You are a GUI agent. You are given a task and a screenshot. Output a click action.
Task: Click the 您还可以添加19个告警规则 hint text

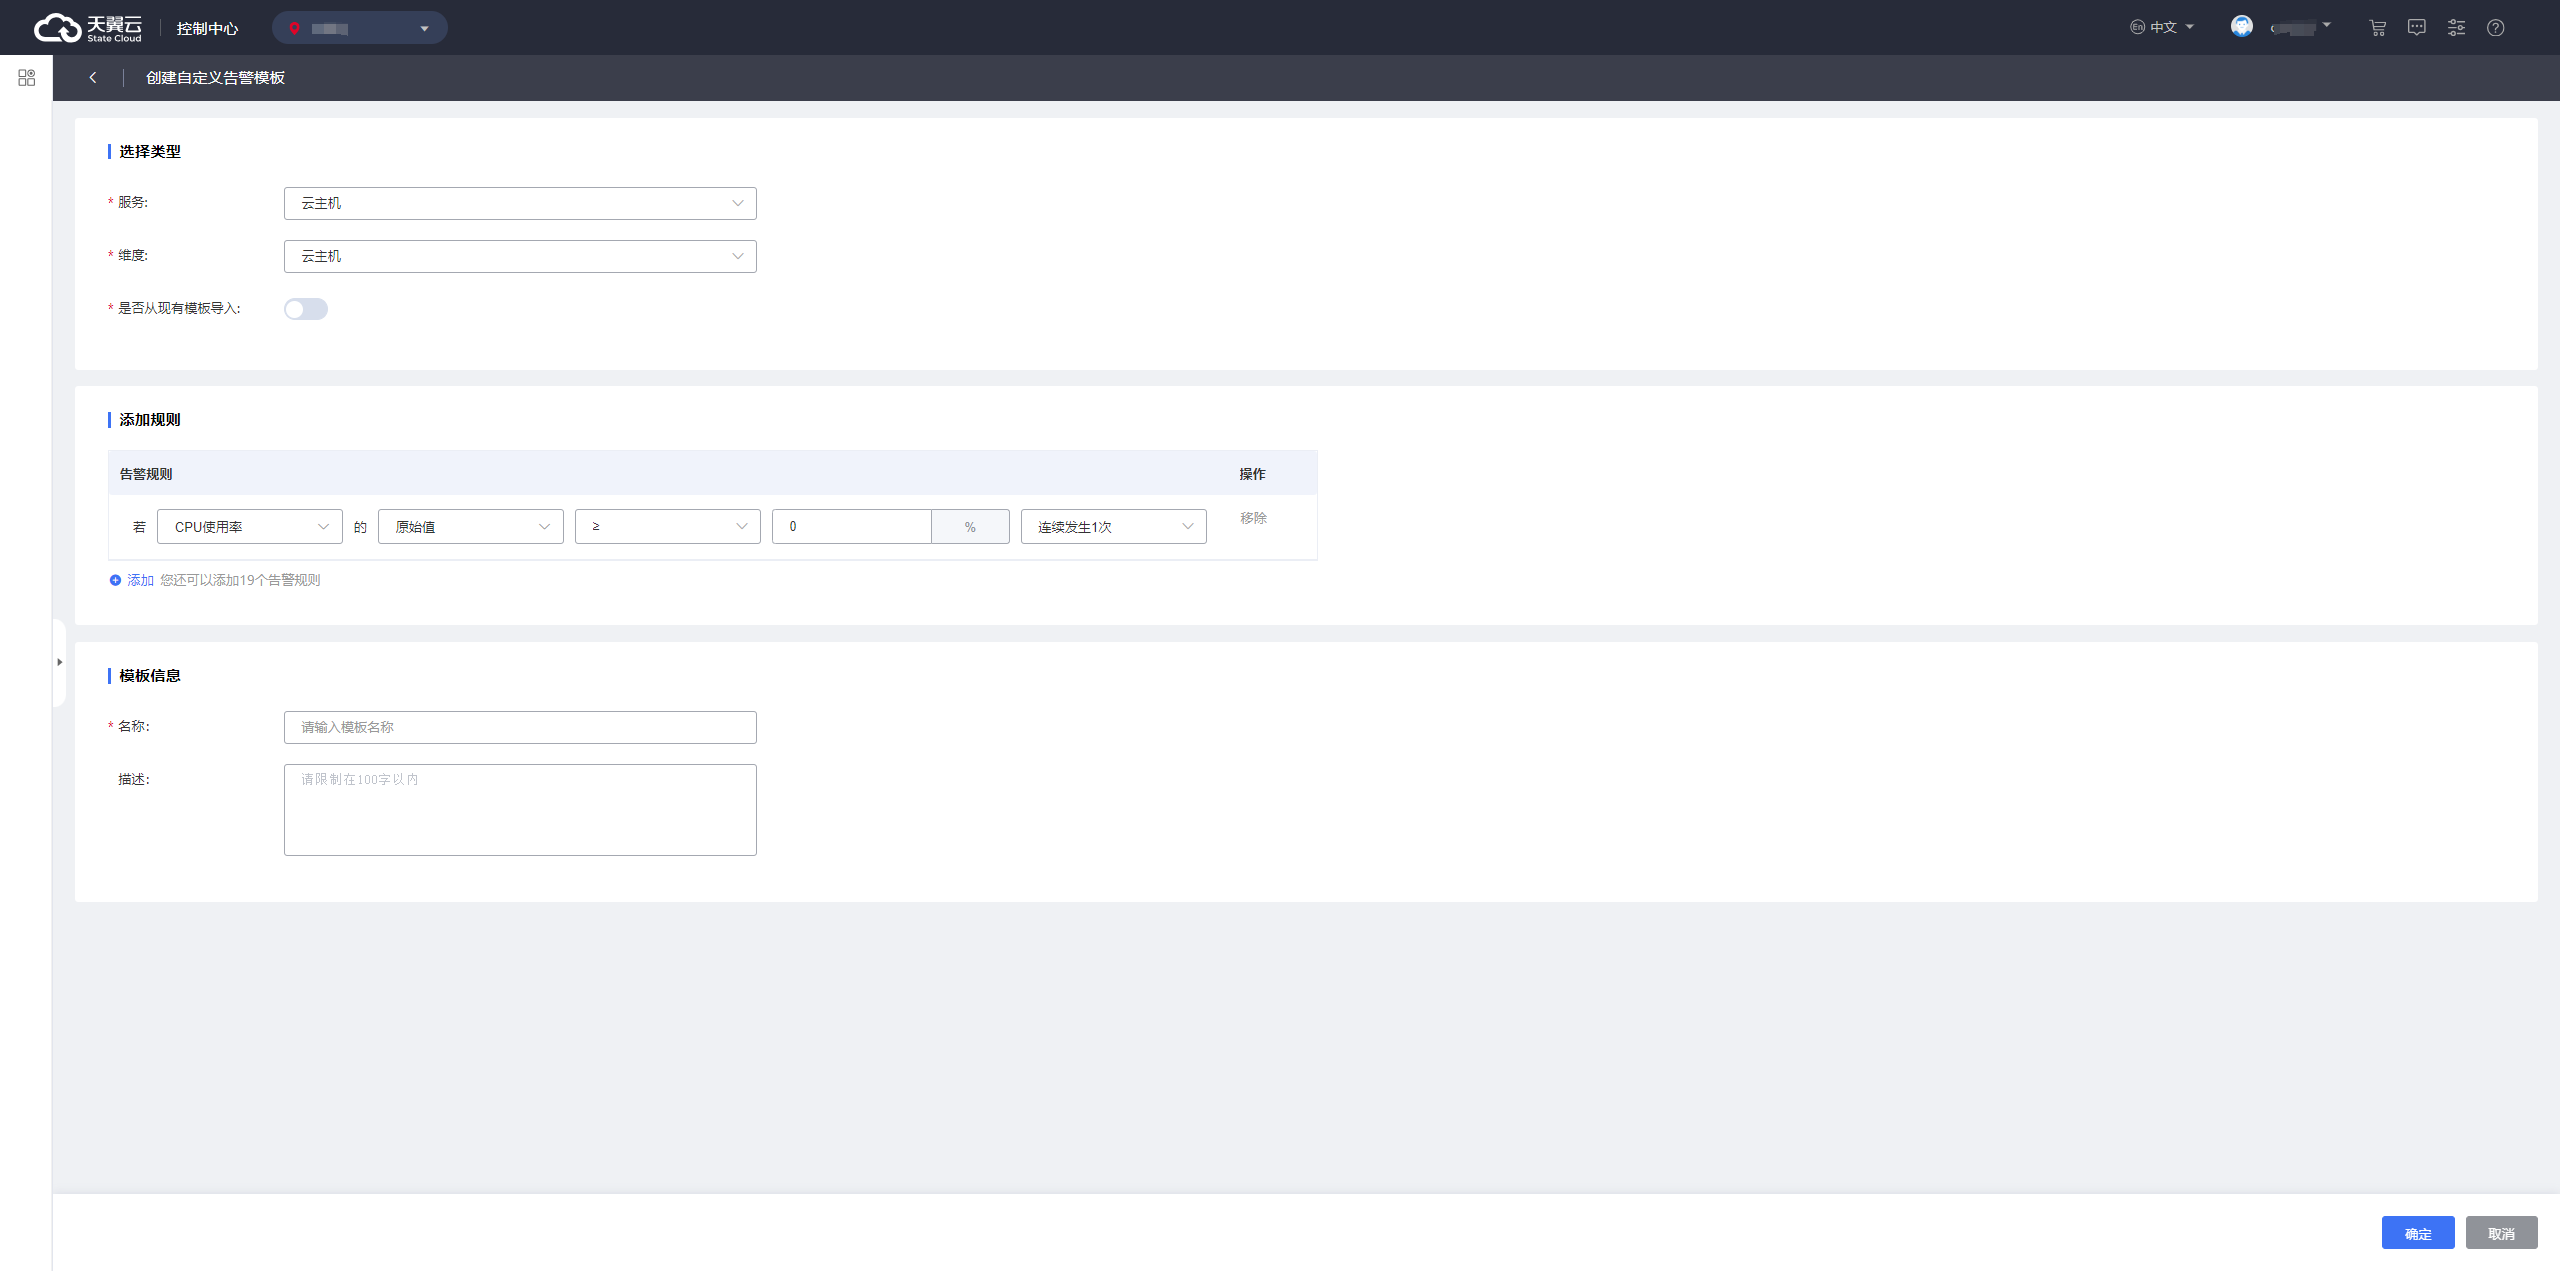click(x=240, y=580)
